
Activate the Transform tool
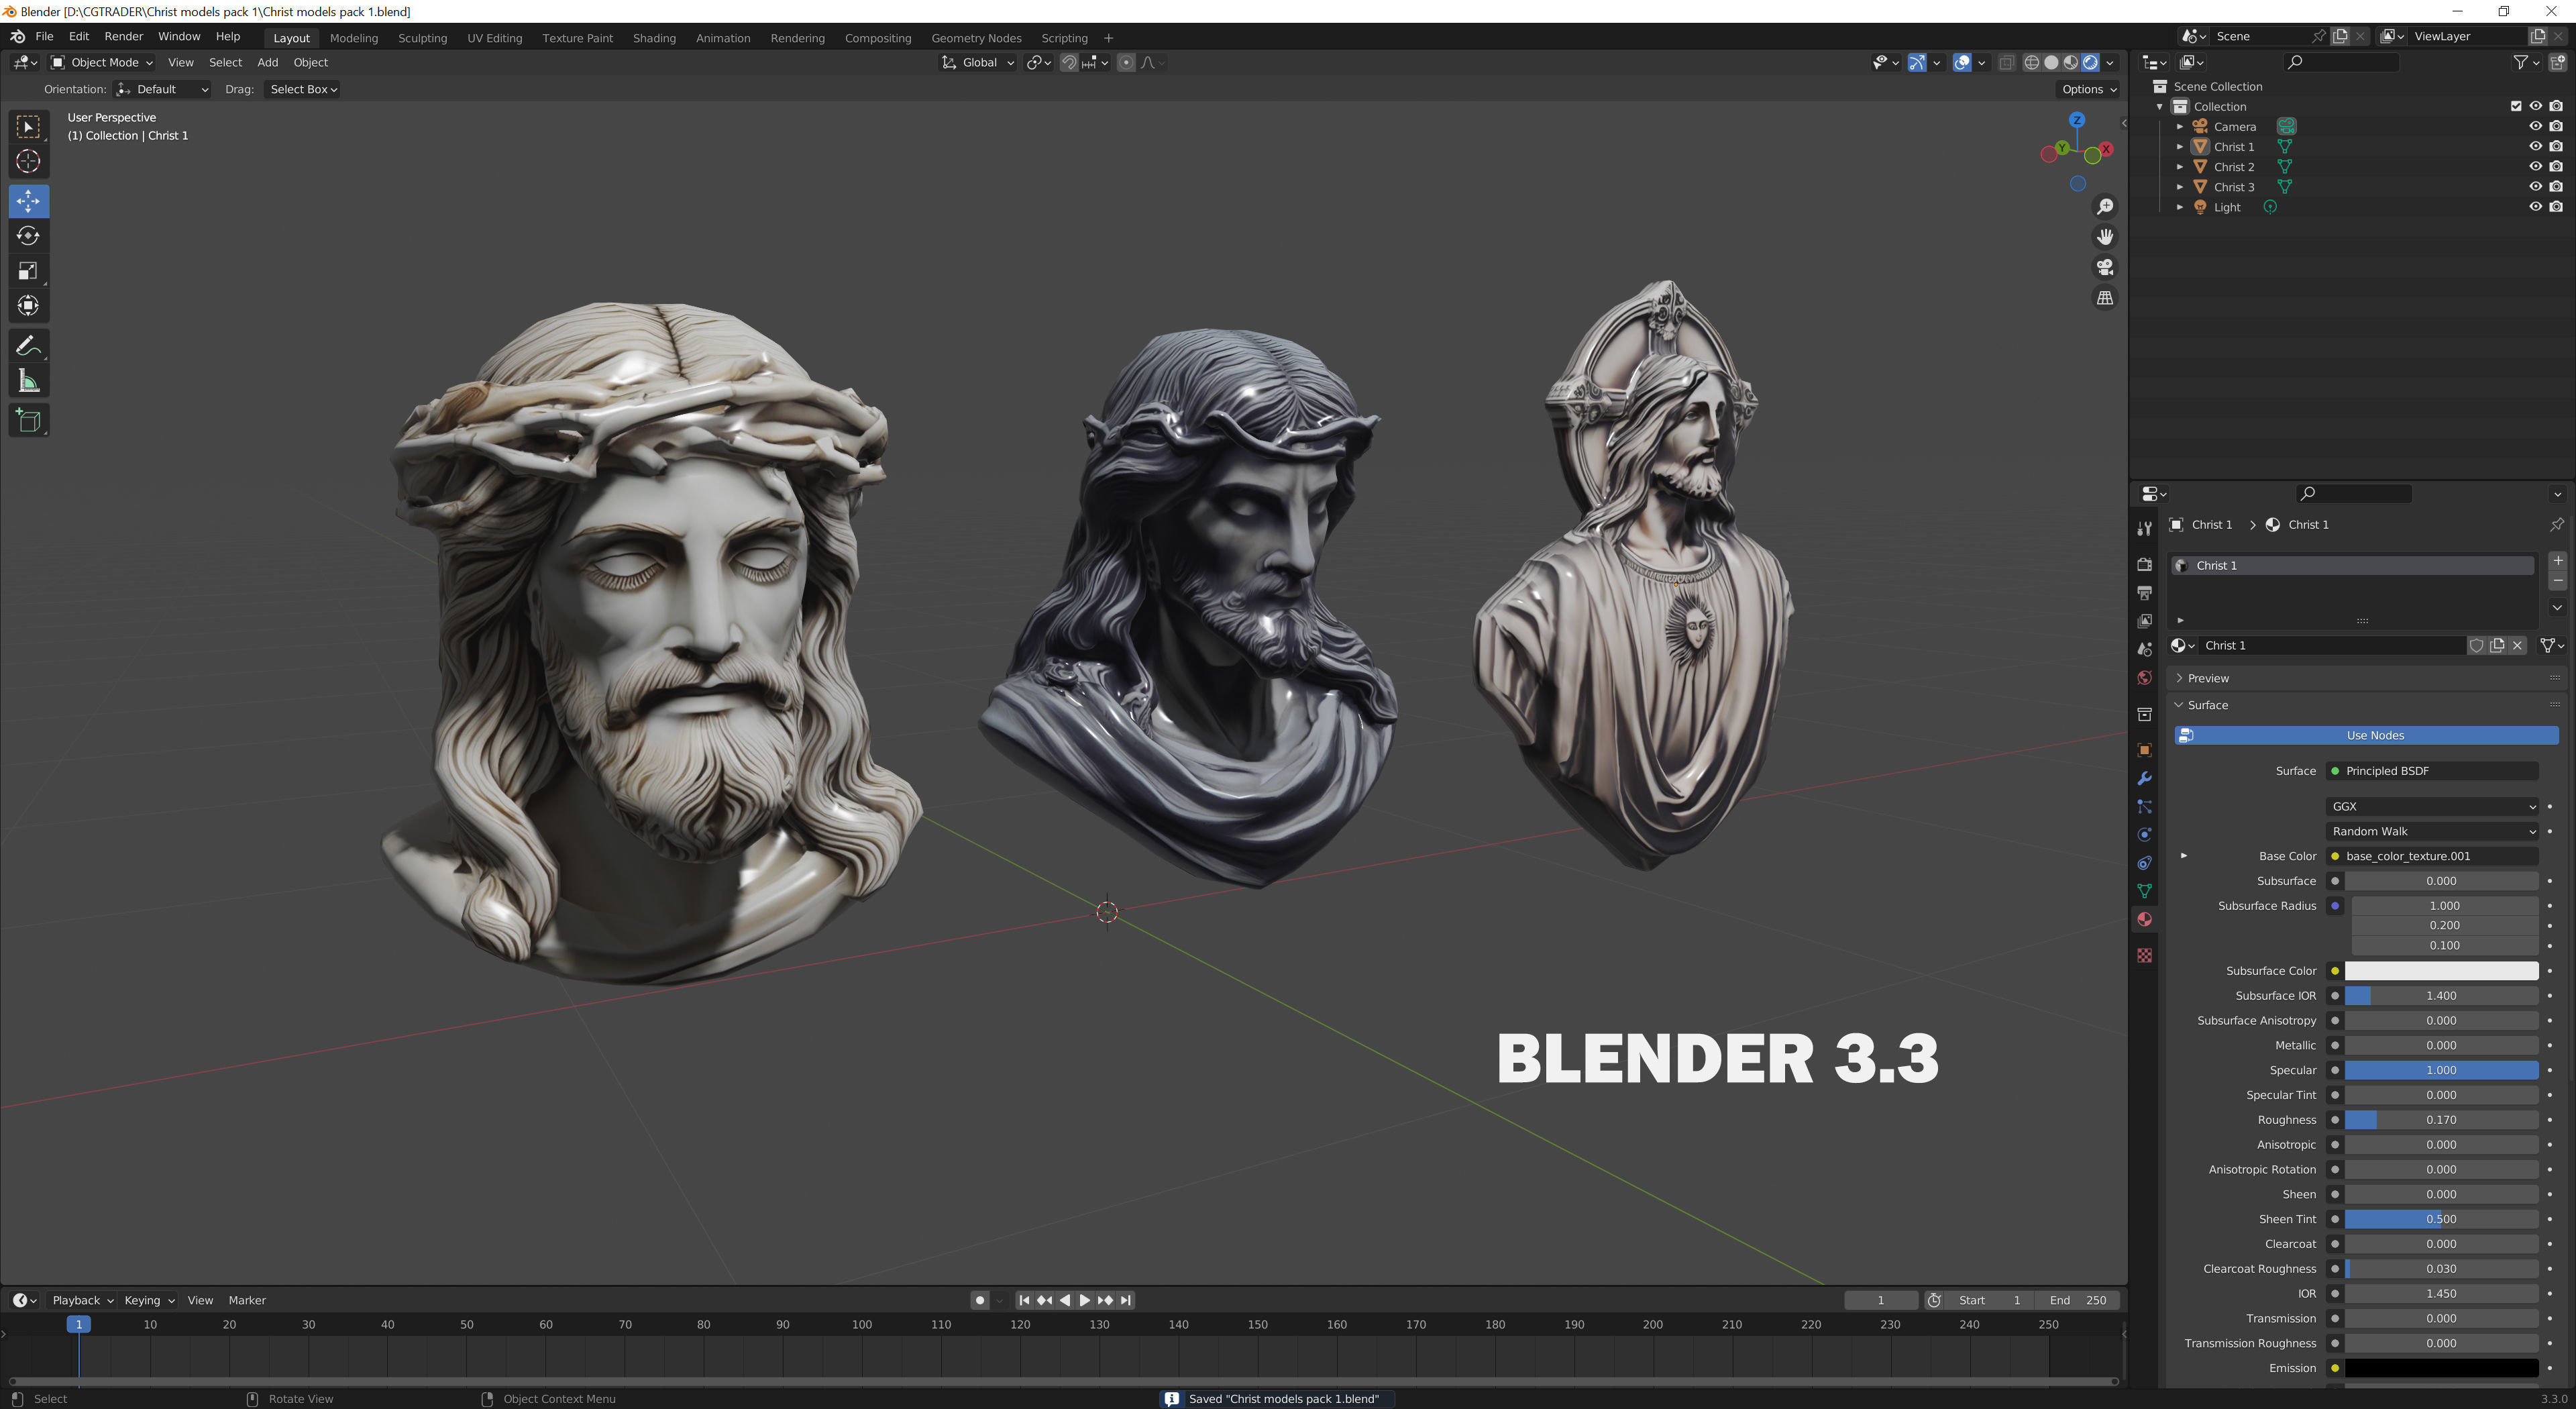pos(28,306)
